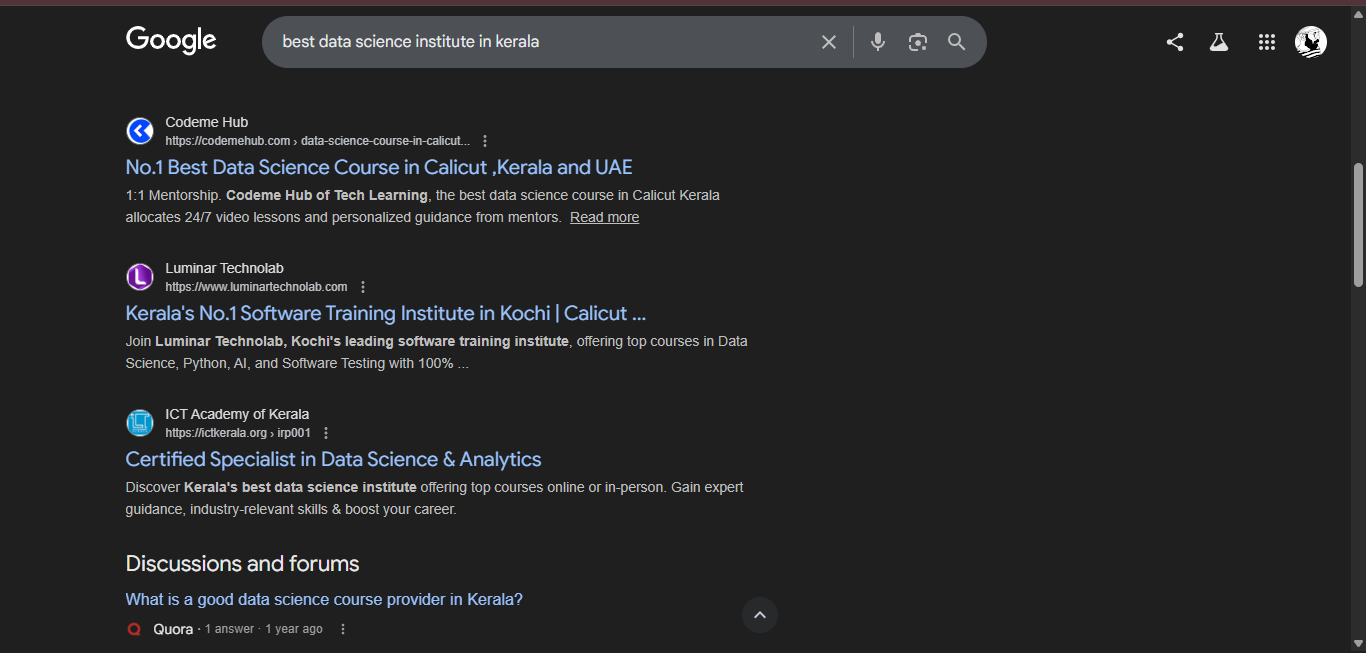Open Kerala's No.1 Software Training Institute link

click(x=385, y=313)
